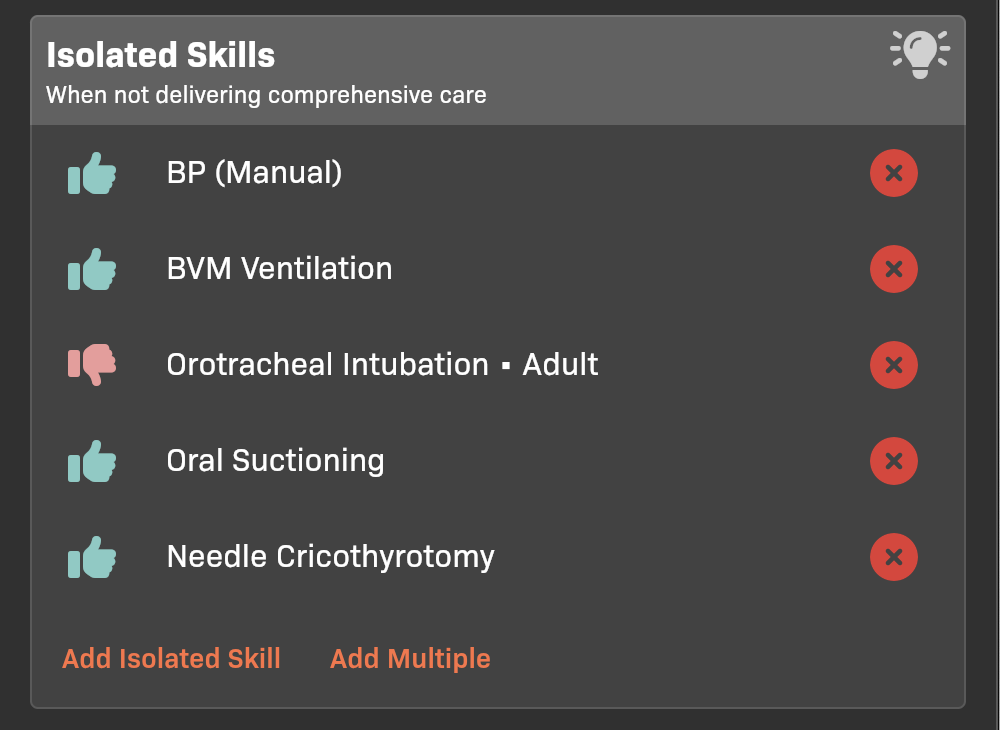Viewport: 1000px width, 730px height.
Task: Toggle thumbs-up rating for BVM Ventilation
Action: (x=92, y=269)
